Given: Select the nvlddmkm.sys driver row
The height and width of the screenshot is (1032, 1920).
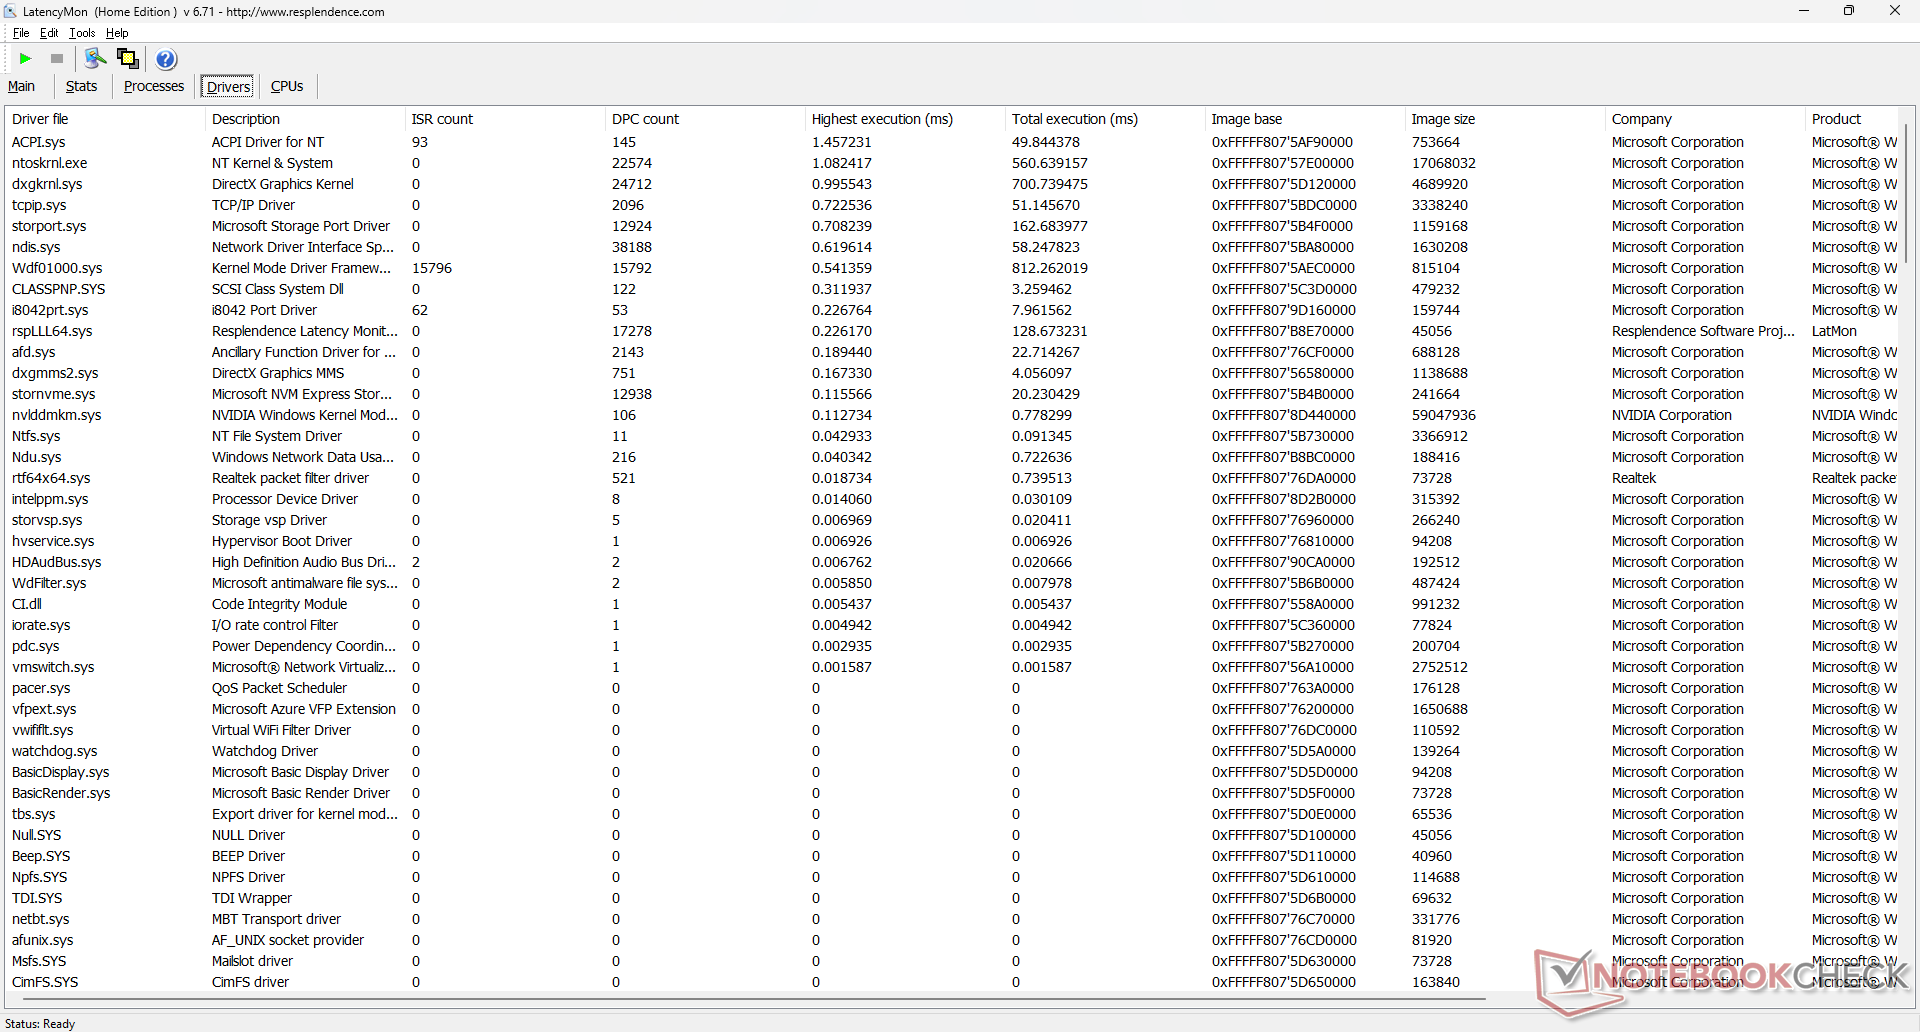Looking at the screenshot, I should (x=56, y=415).
